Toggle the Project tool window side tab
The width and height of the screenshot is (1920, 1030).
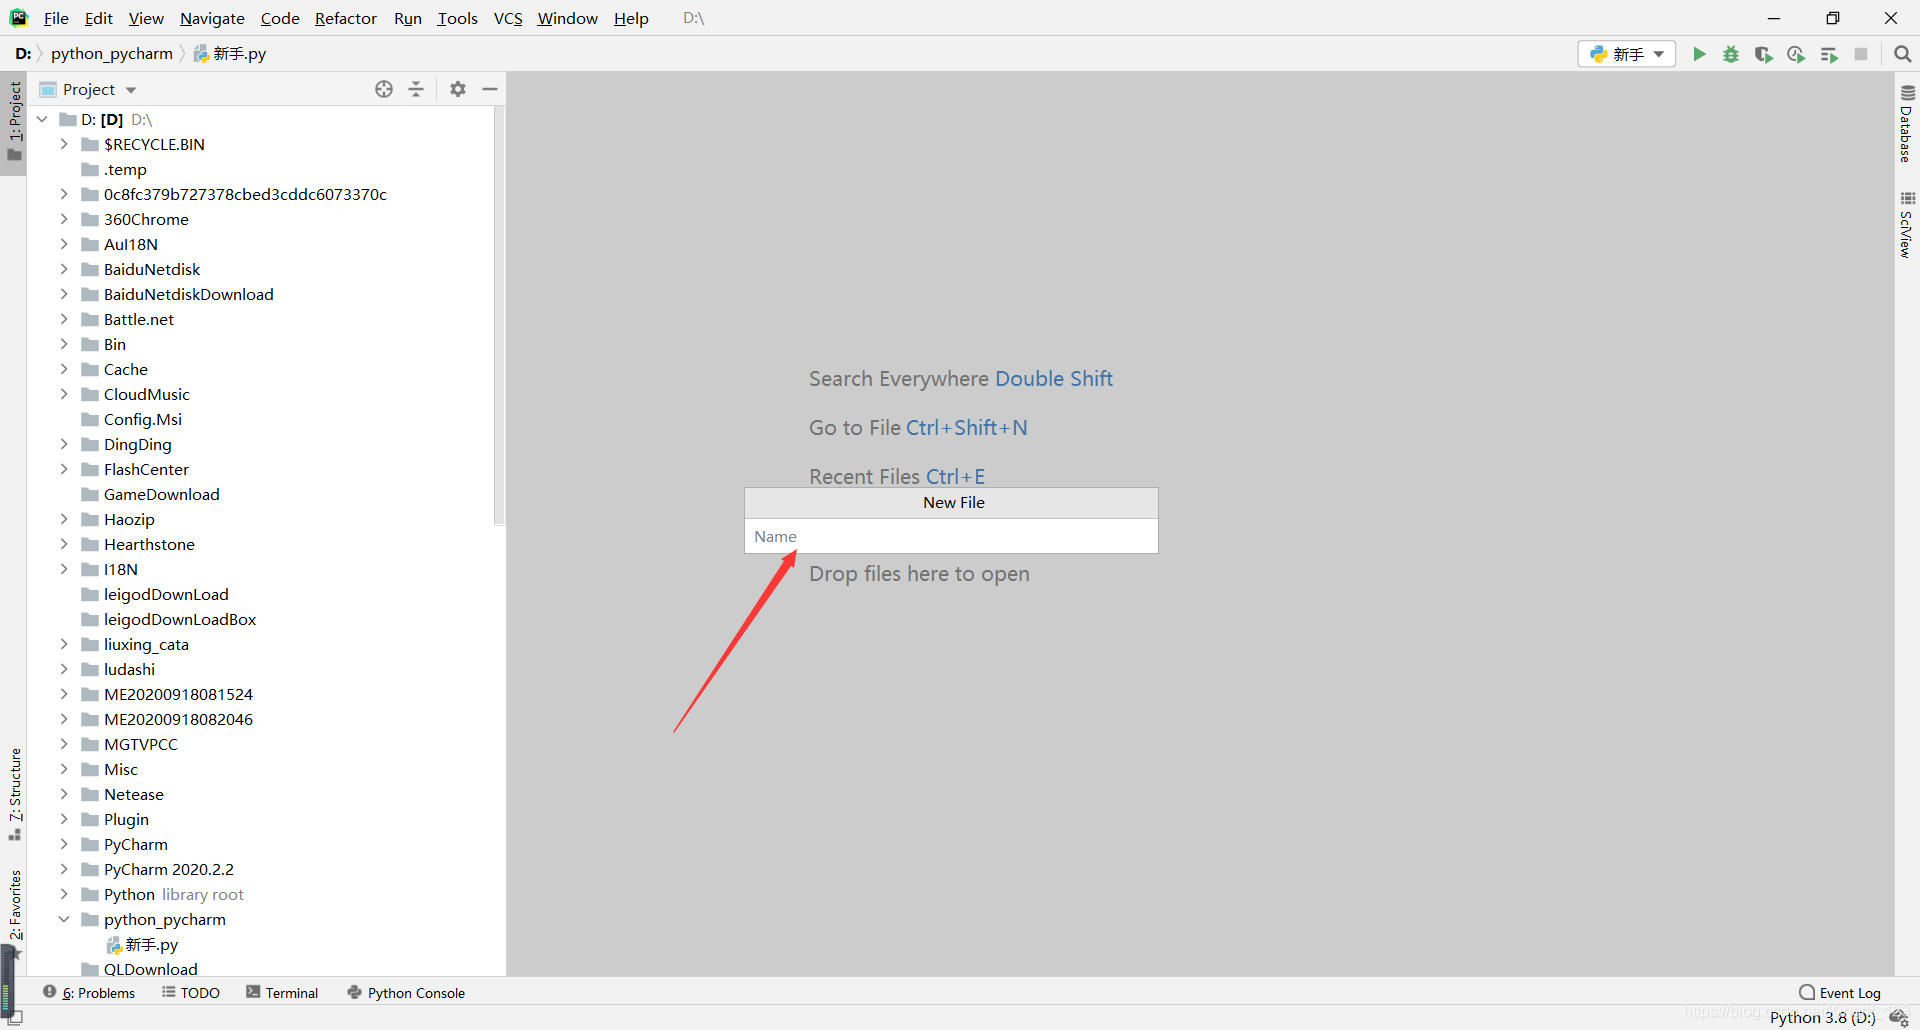(x=14, y=123)
